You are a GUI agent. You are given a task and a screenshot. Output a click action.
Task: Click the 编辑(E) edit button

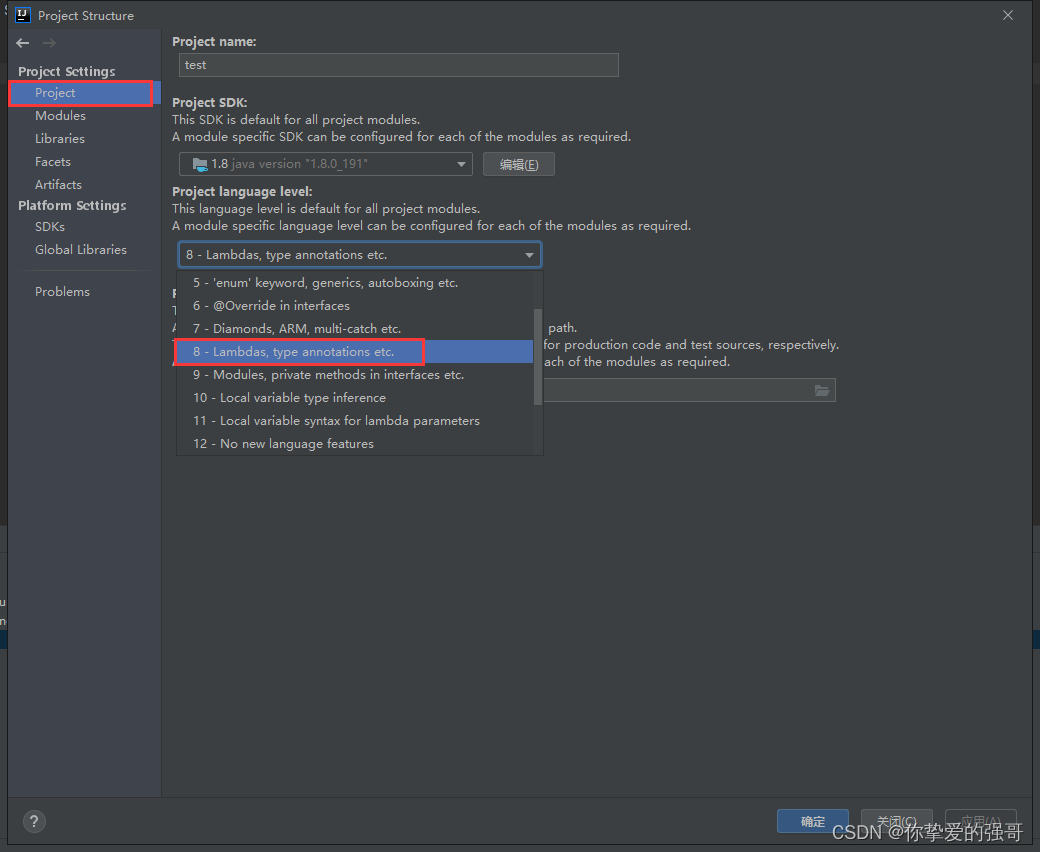519,164
